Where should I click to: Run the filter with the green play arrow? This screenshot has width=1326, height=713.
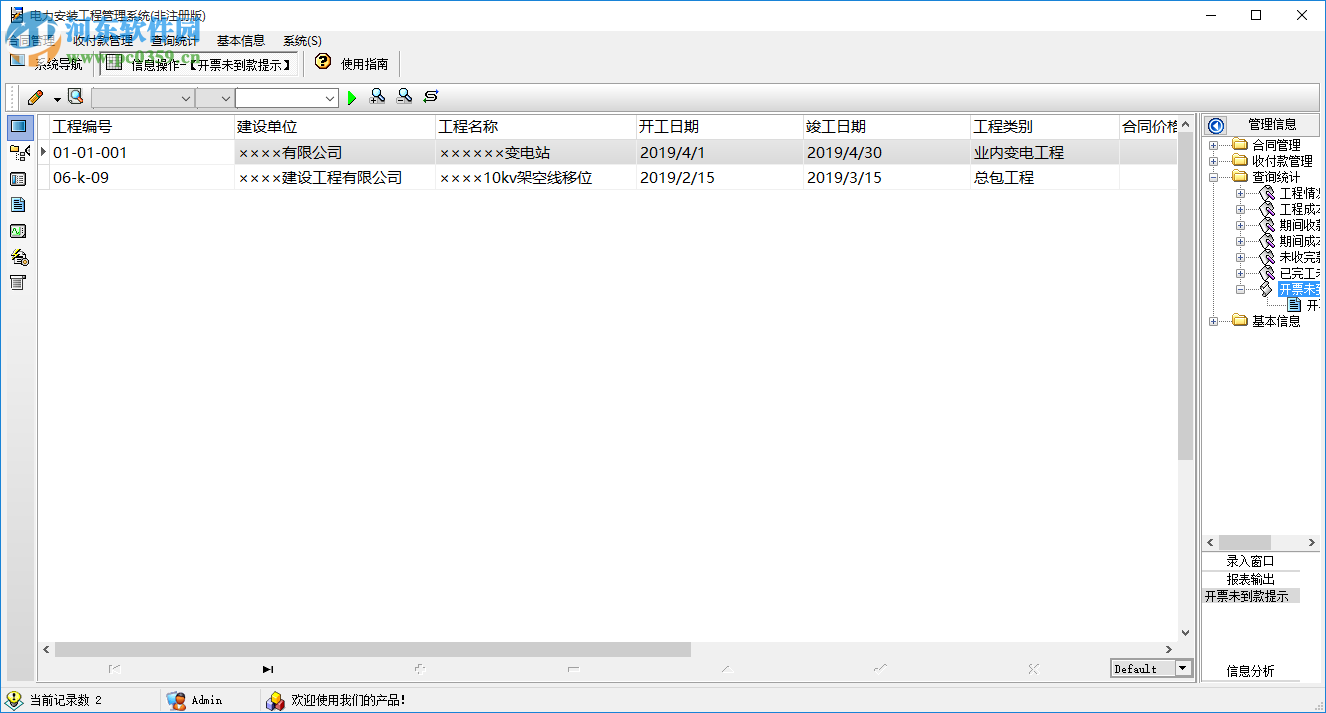point(352,98)
